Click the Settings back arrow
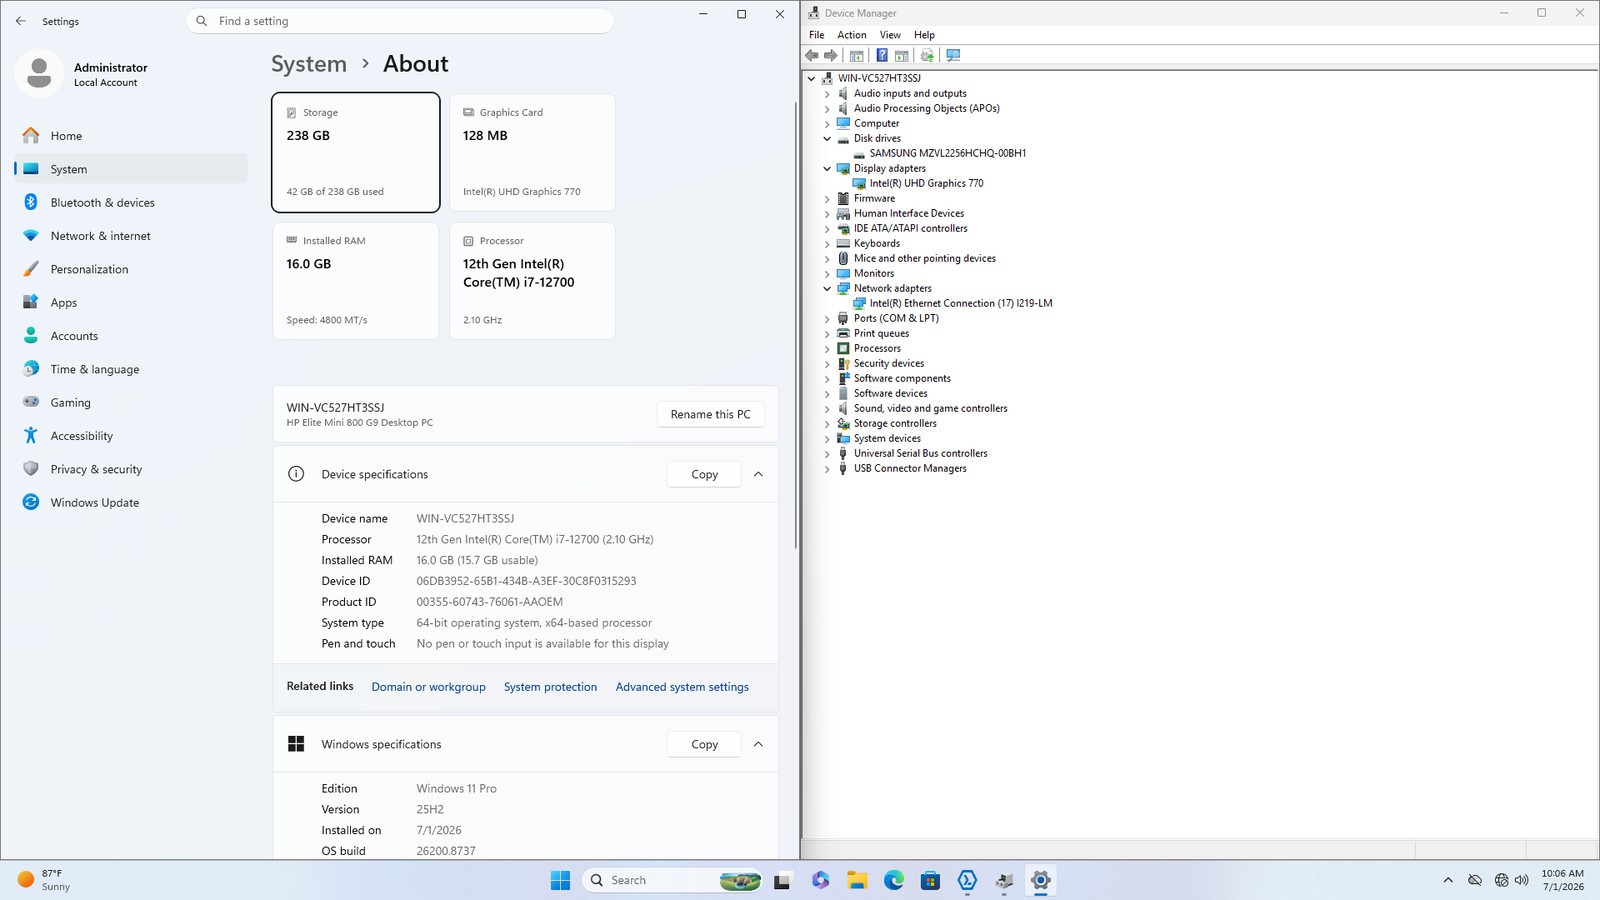Image resolution: width=1600 pixels, height=900 pixels. tap(21, 21)
